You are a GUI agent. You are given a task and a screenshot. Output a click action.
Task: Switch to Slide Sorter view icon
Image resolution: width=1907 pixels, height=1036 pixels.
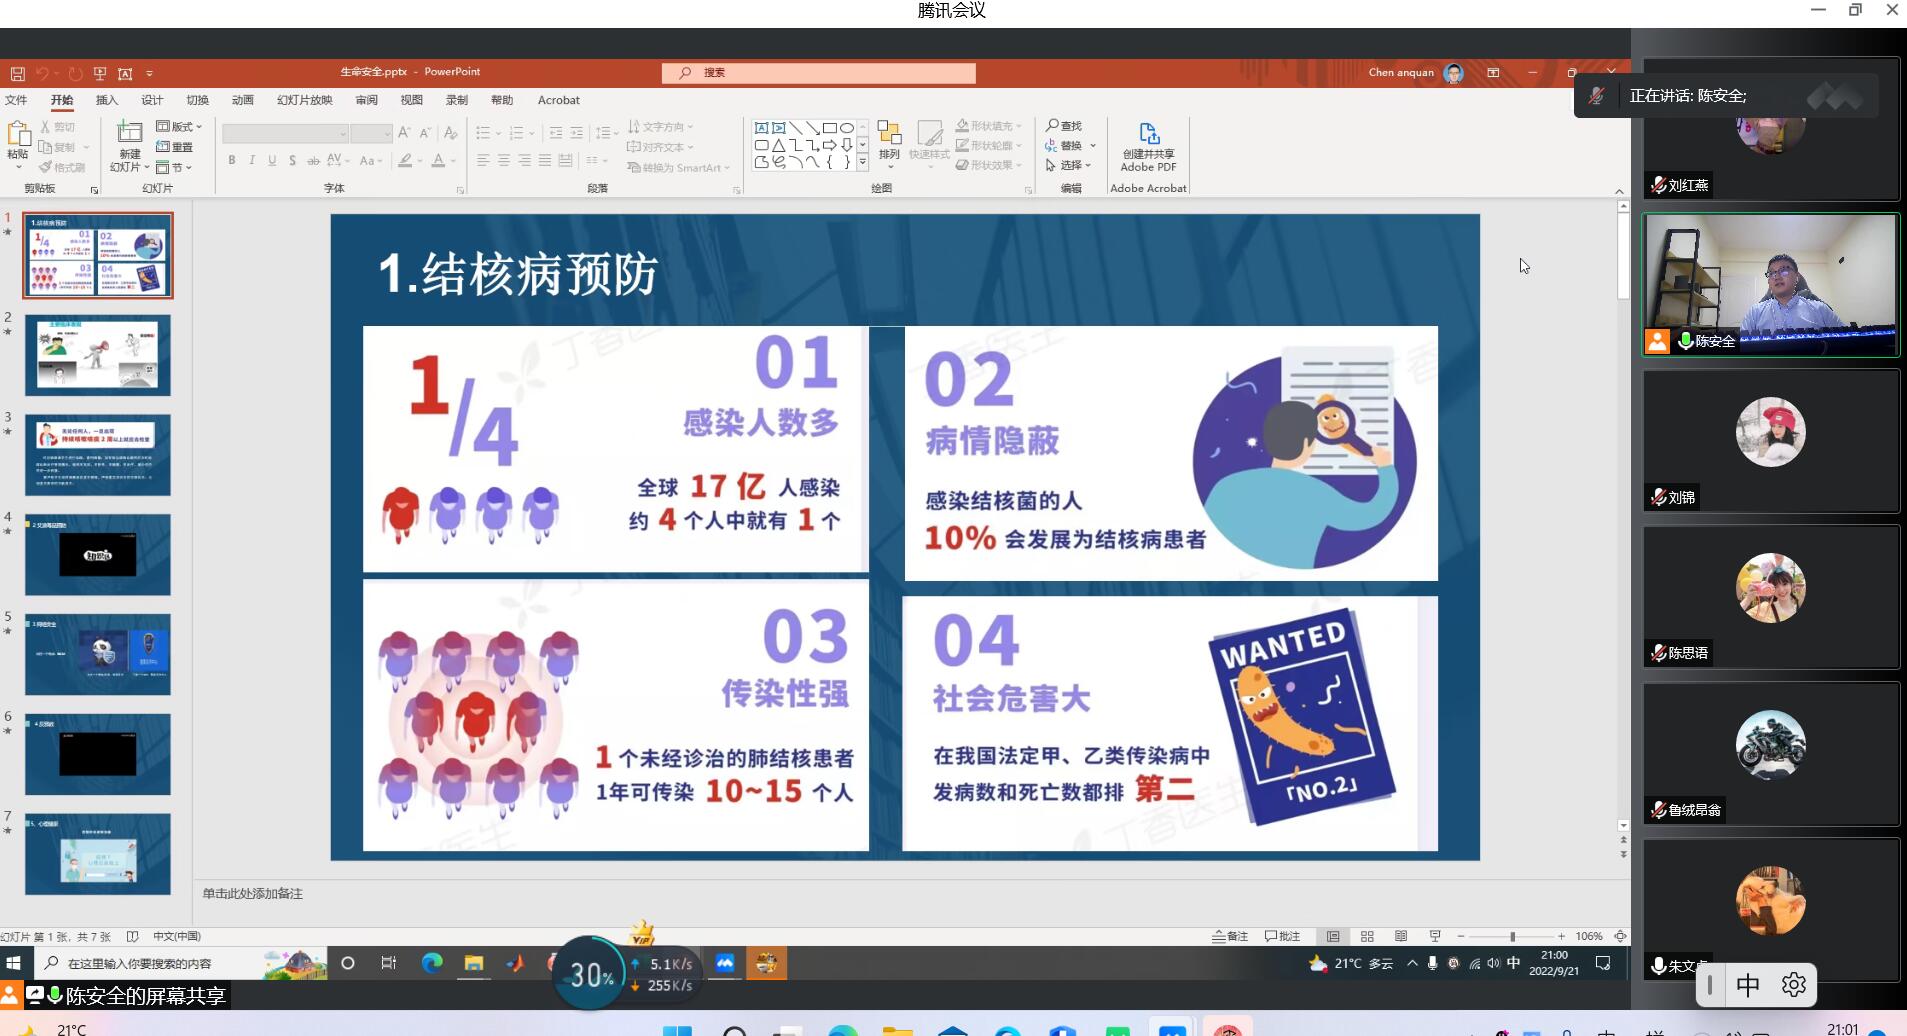pyautogui.click(x=1367, y=937)
